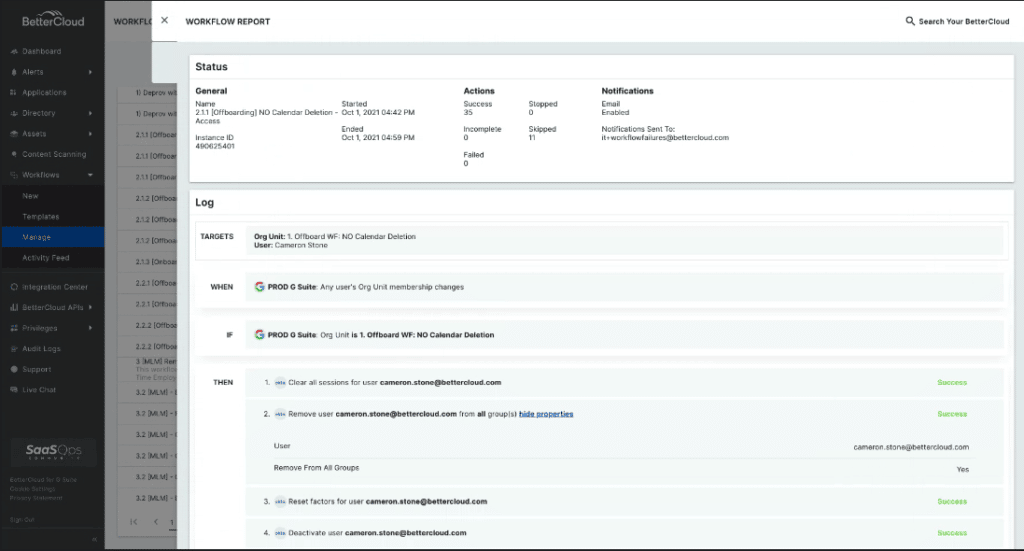Open Assets in the sidebar
The width and height of the screenshot is (1024, 551).
(34, 134)
